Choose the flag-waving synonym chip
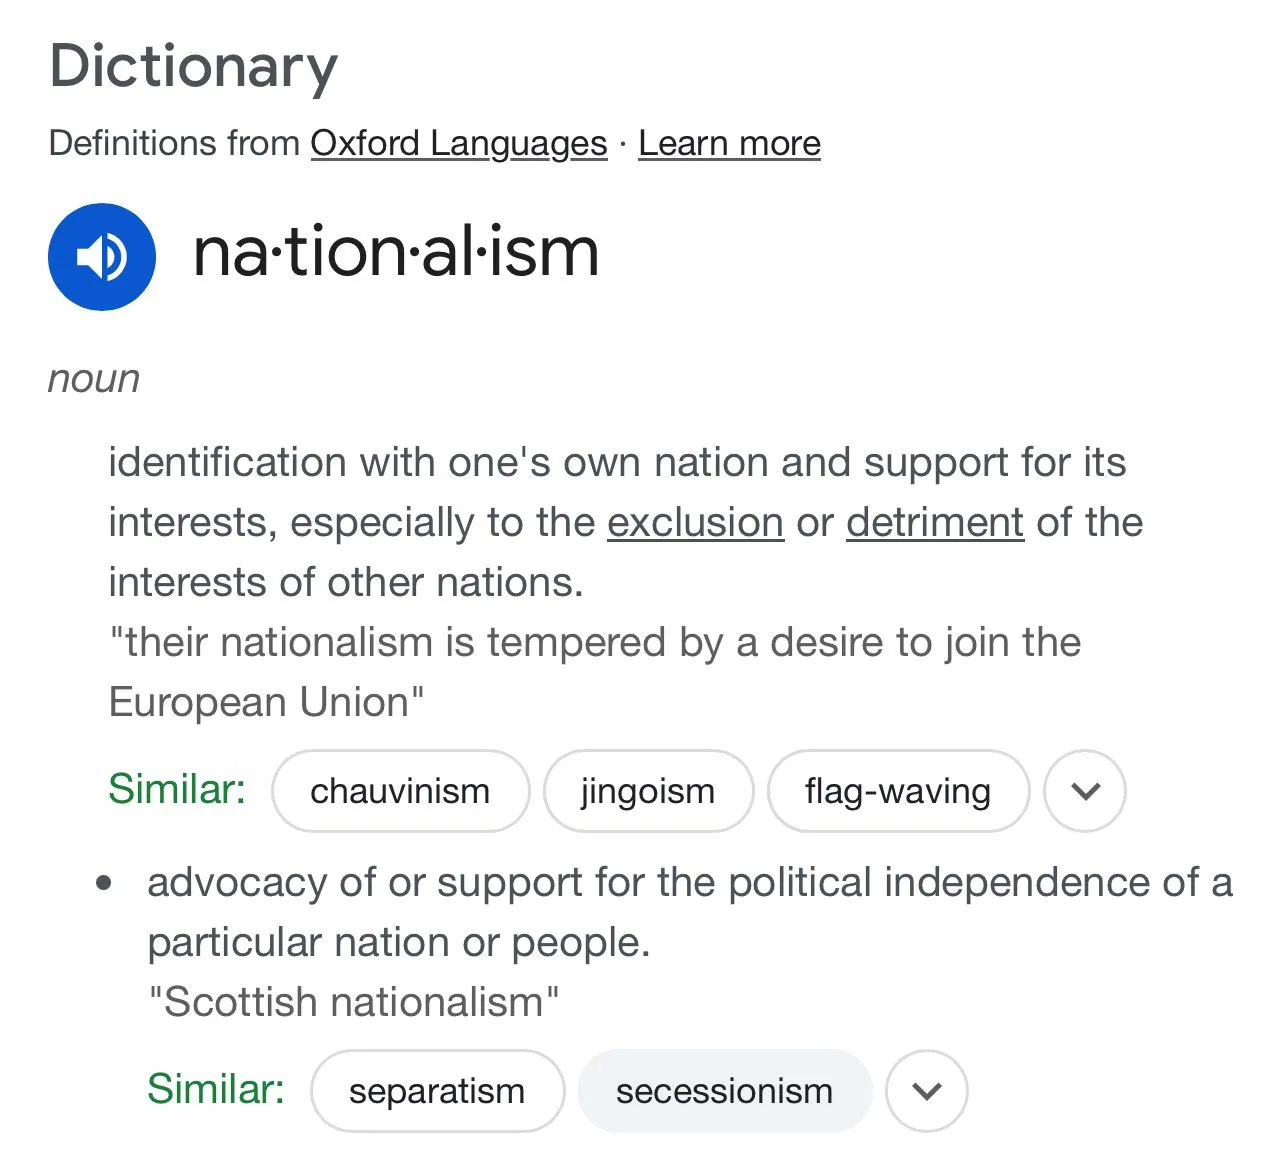Image resolution: width=1284 pixels, height=1165 pixels. pos(897,791)
